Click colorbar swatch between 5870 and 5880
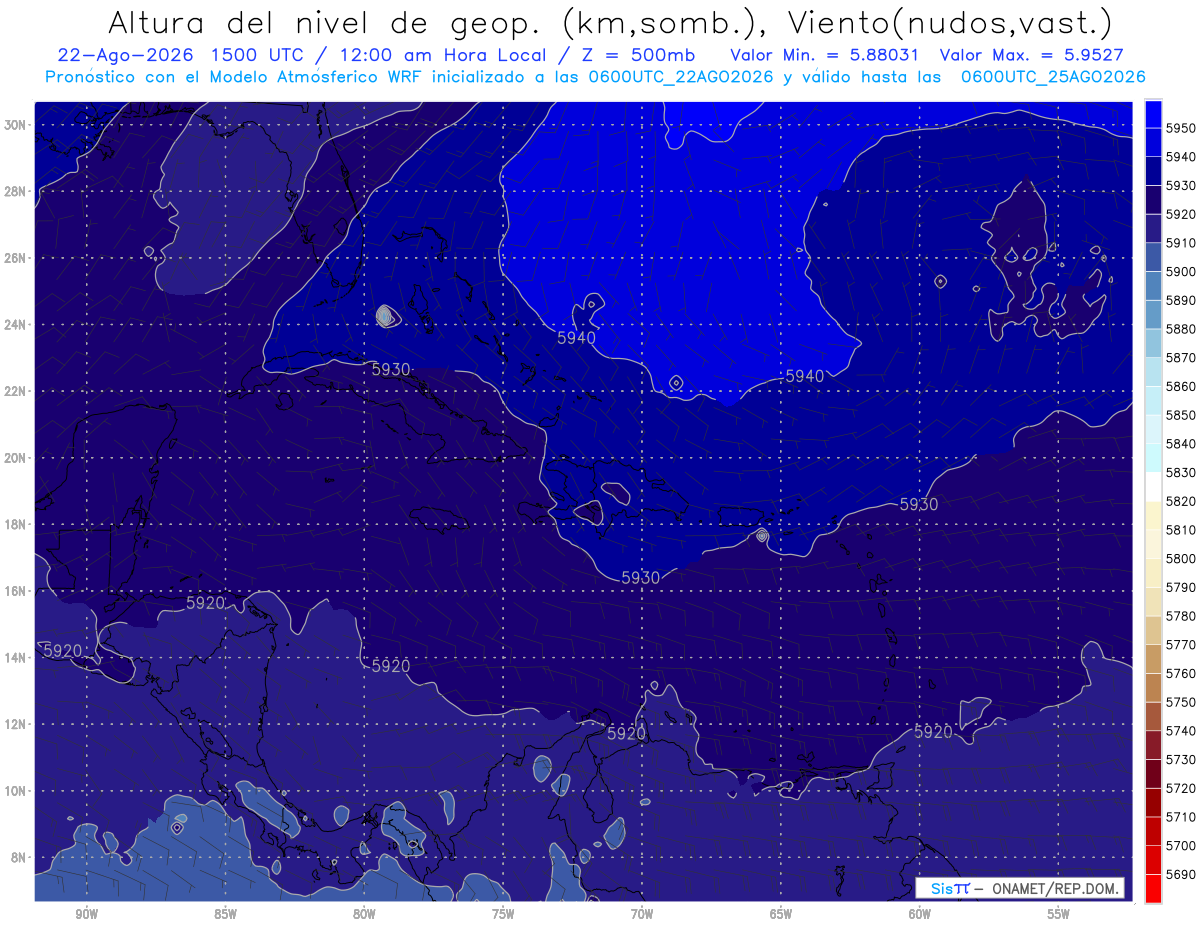 pyautogui.click(x=1153, y=343)
